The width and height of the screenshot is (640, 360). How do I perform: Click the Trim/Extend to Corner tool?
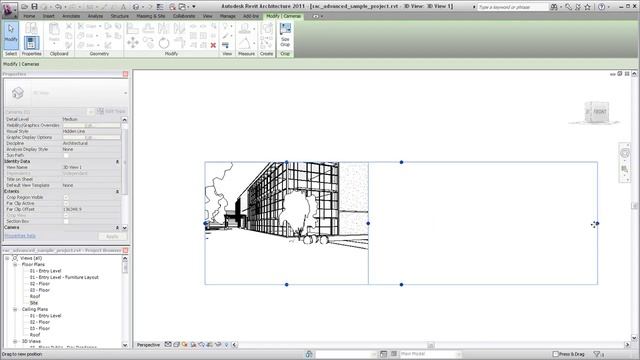click(180, 42)
